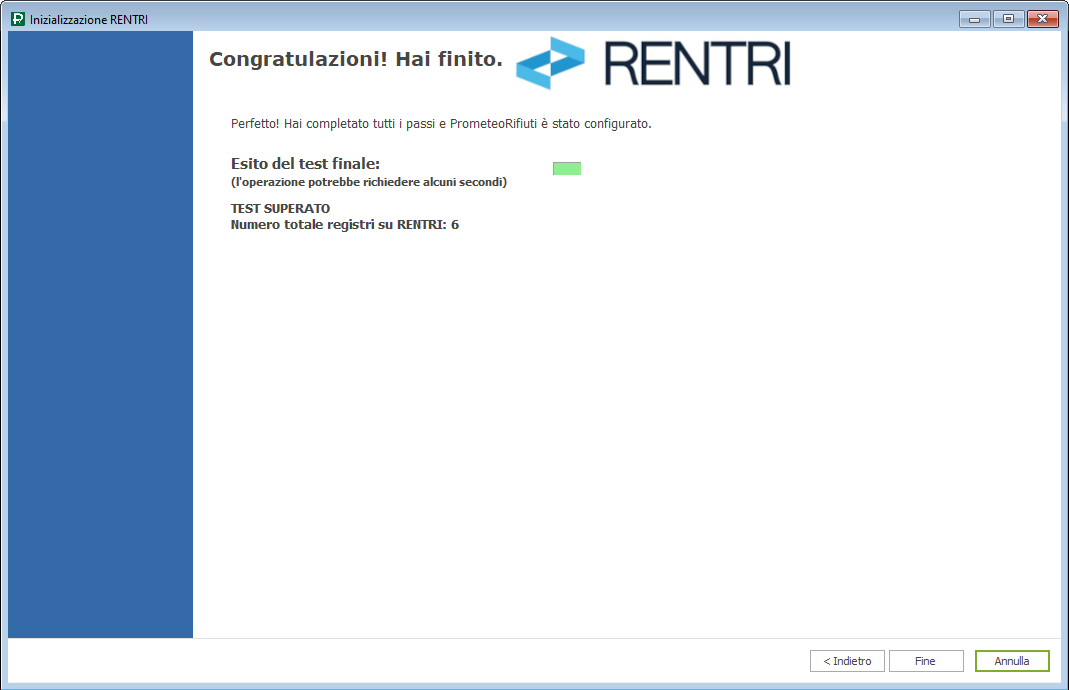Cancel the wizard using Annulla

click(x=1011, y=661)
